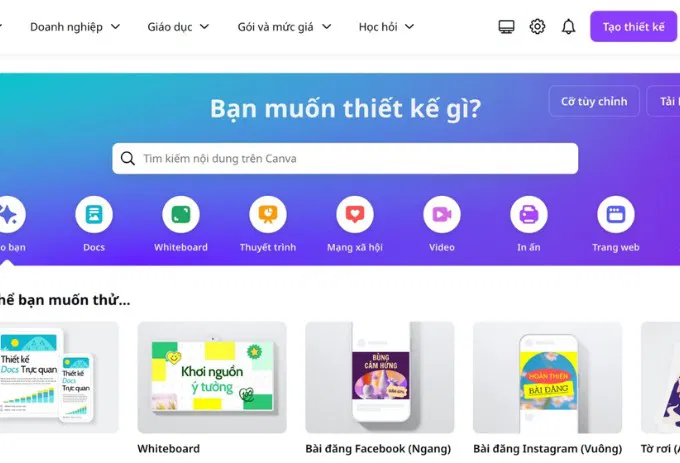Click the desktop app monitor icon

pyautogui.click(x=506, y=27)
